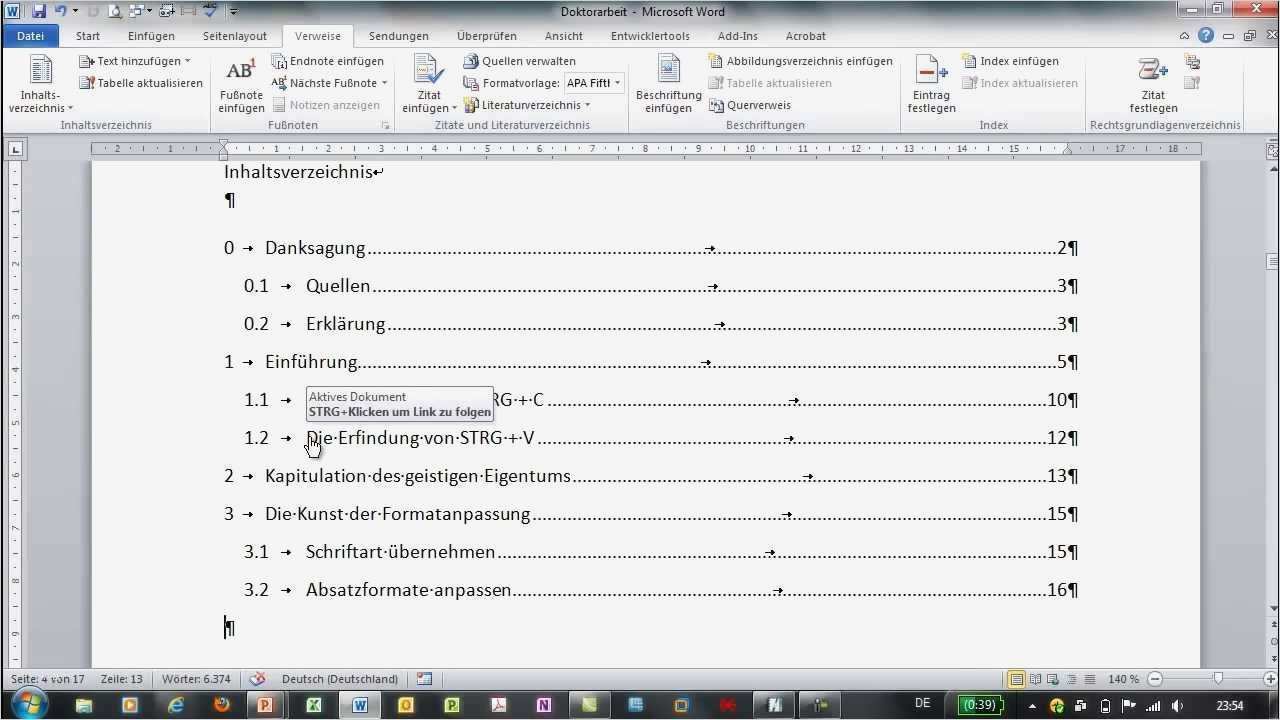Mark a citation with Zitat festlegen
Image resolution: width=1280 pixels, height=720 pixels.
click(x=1152, y=84)
